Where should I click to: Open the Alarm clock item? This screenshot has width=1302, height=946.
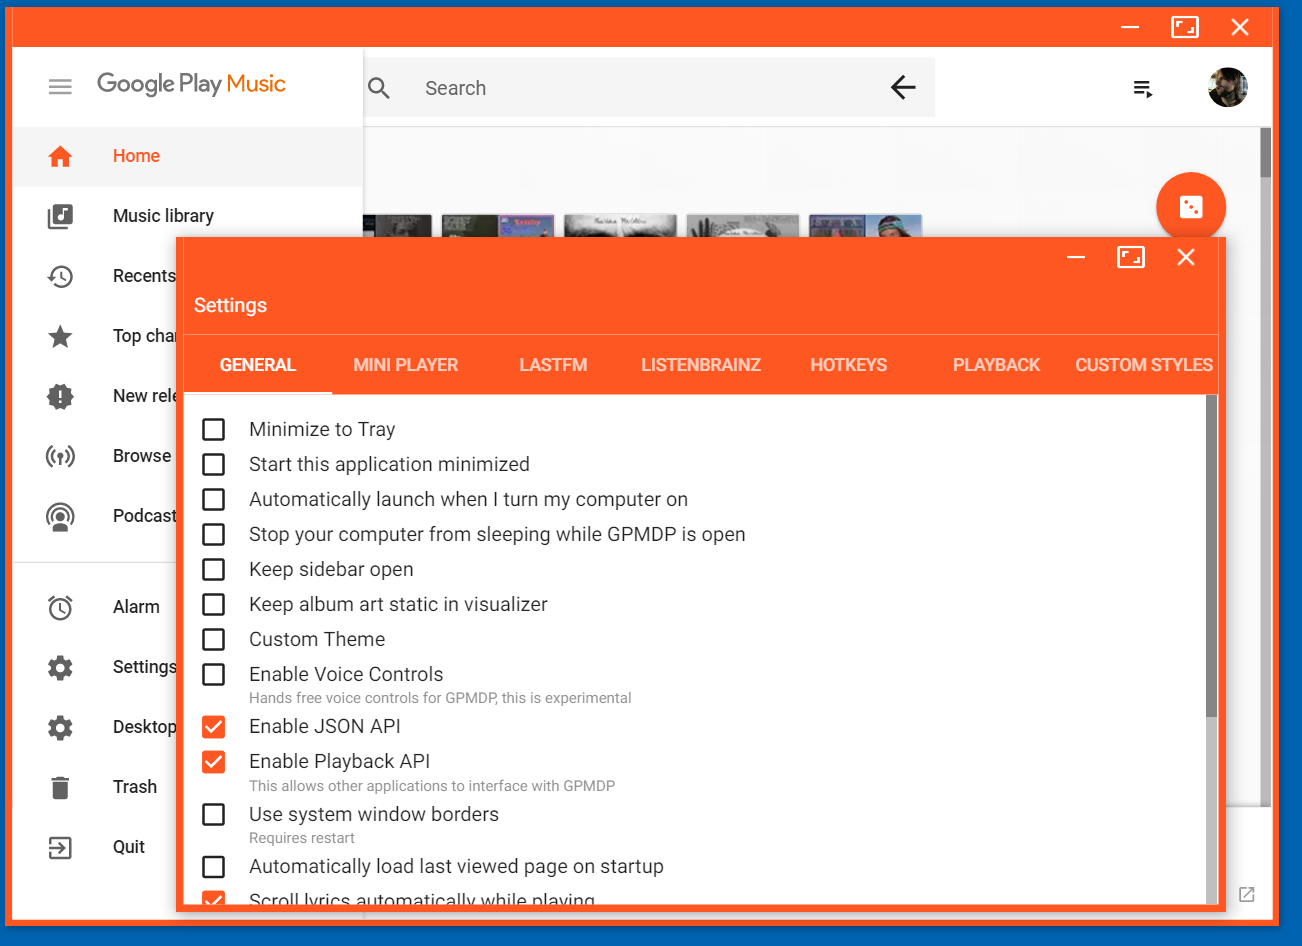click(x=95, y=607)
